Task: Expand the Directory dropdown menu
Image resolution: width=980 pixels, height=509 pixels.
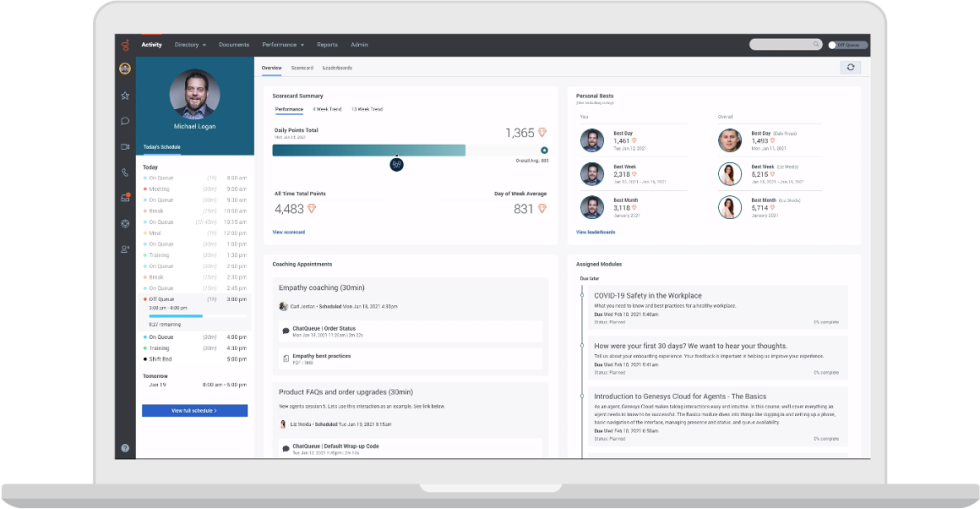Action: [189, 45]
